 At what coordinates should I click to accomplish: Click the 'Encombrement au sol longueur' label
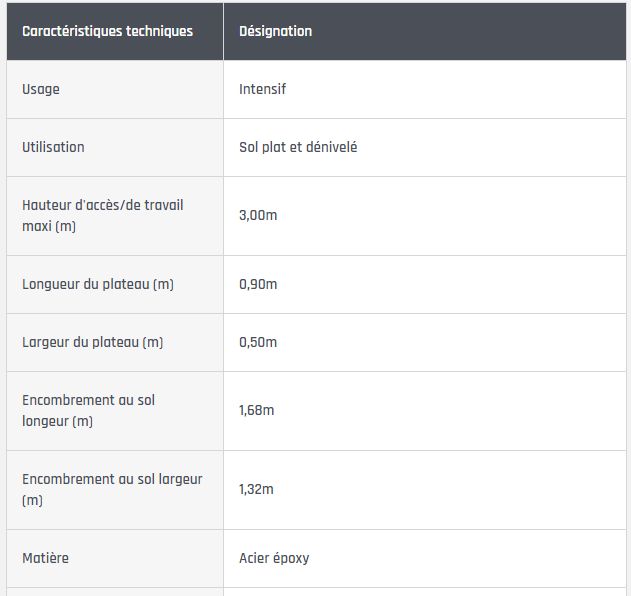88,410
